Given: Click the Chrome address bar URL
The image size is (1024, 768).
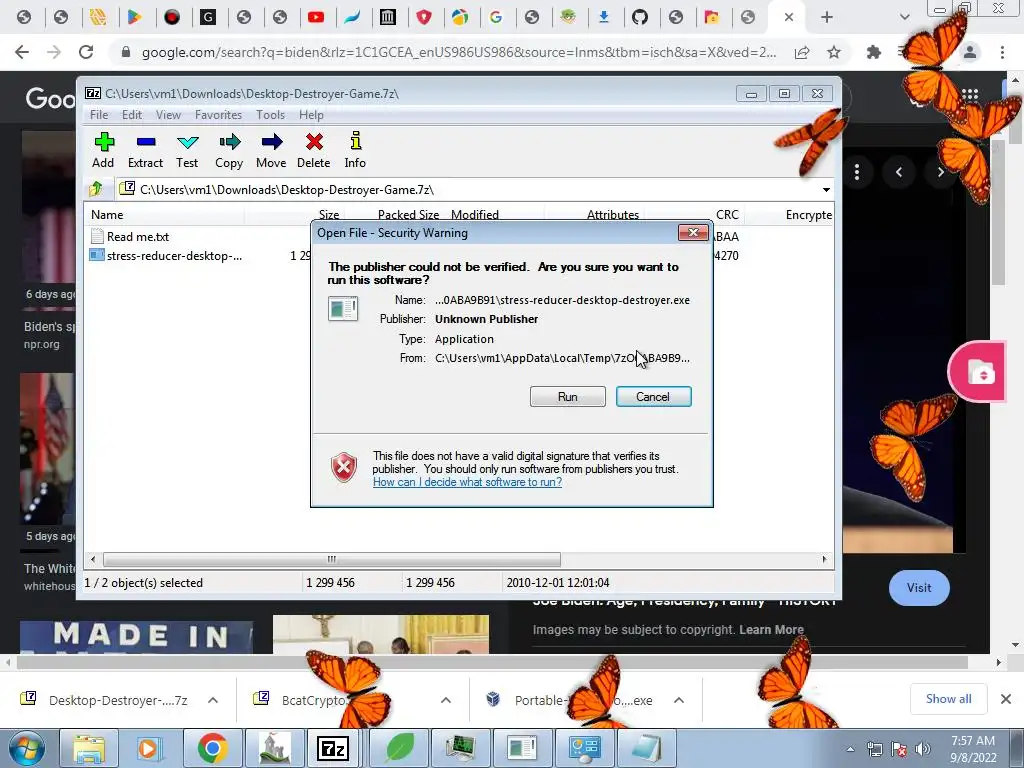Looking at the screenshot, I should 458,52.
